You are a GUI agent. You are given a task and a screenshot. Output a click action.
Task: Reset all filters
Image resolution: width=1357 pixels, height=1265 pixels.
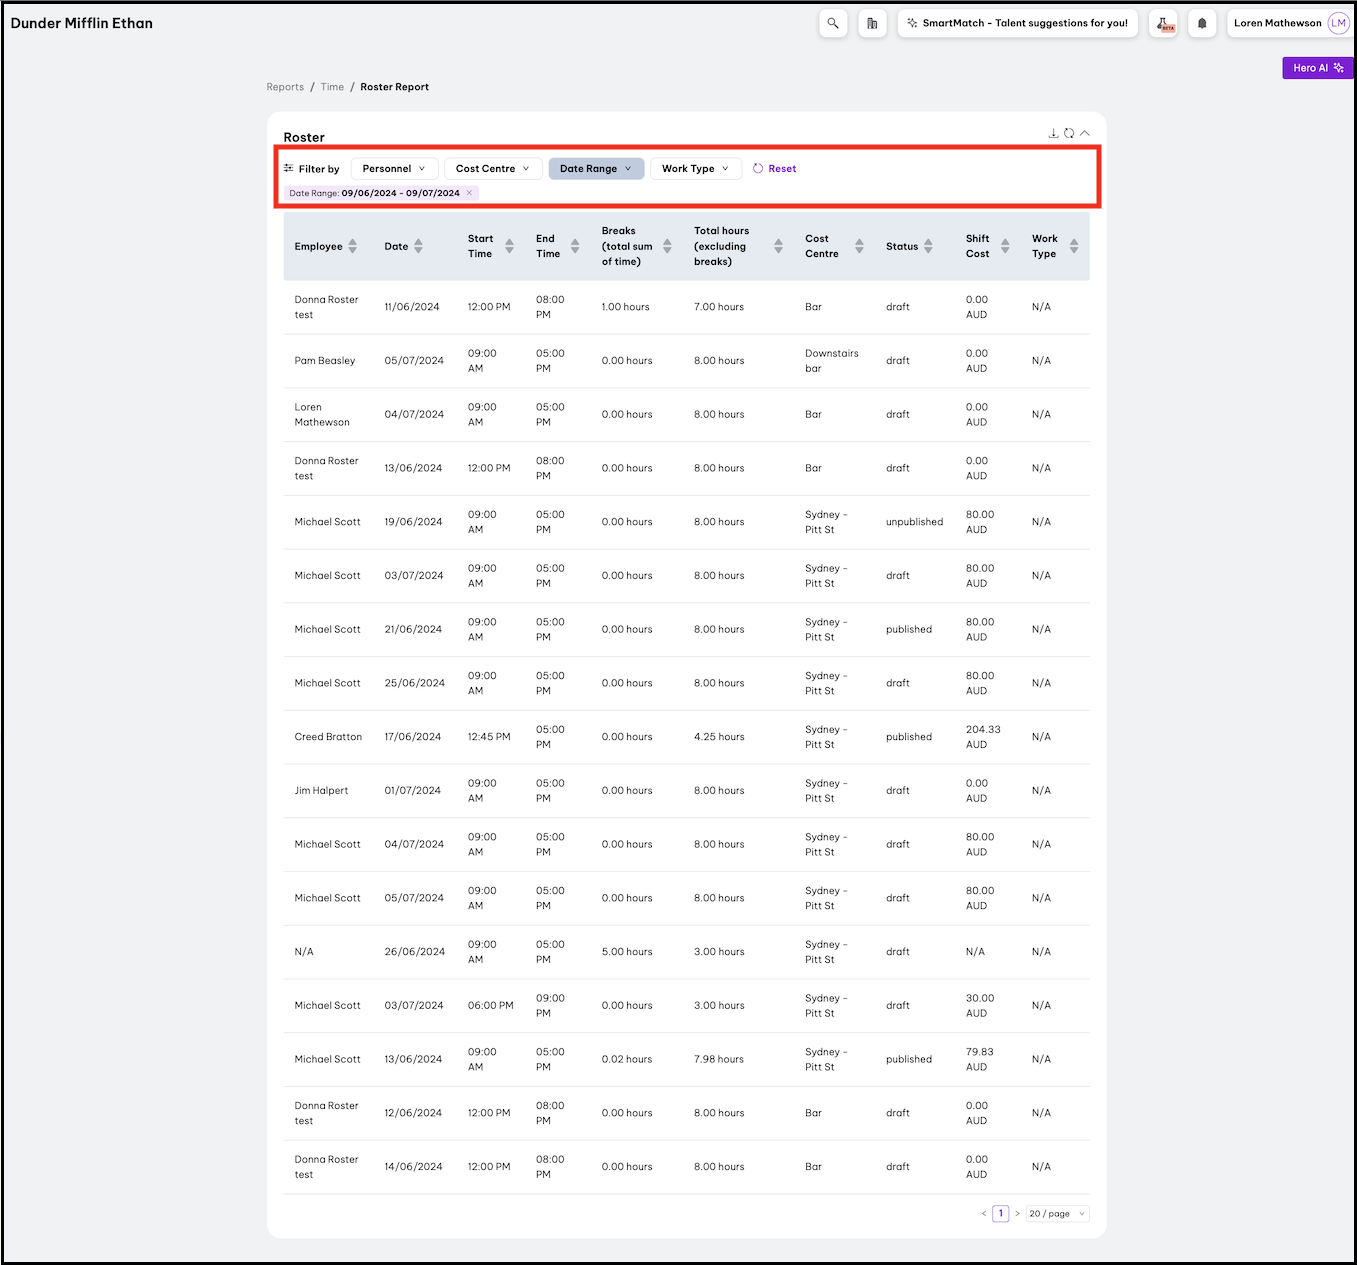pos(775,169)
